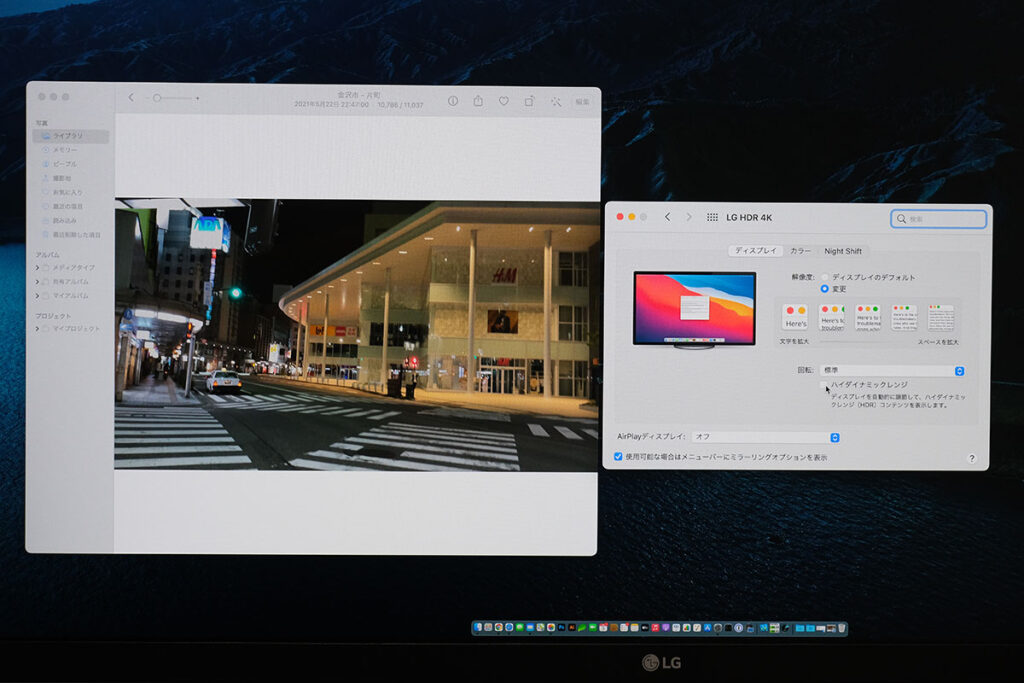Switch to カラー tab
The height and width of the screenshot is (683, 1024).
pyautogui.click(x=800, y=251)
